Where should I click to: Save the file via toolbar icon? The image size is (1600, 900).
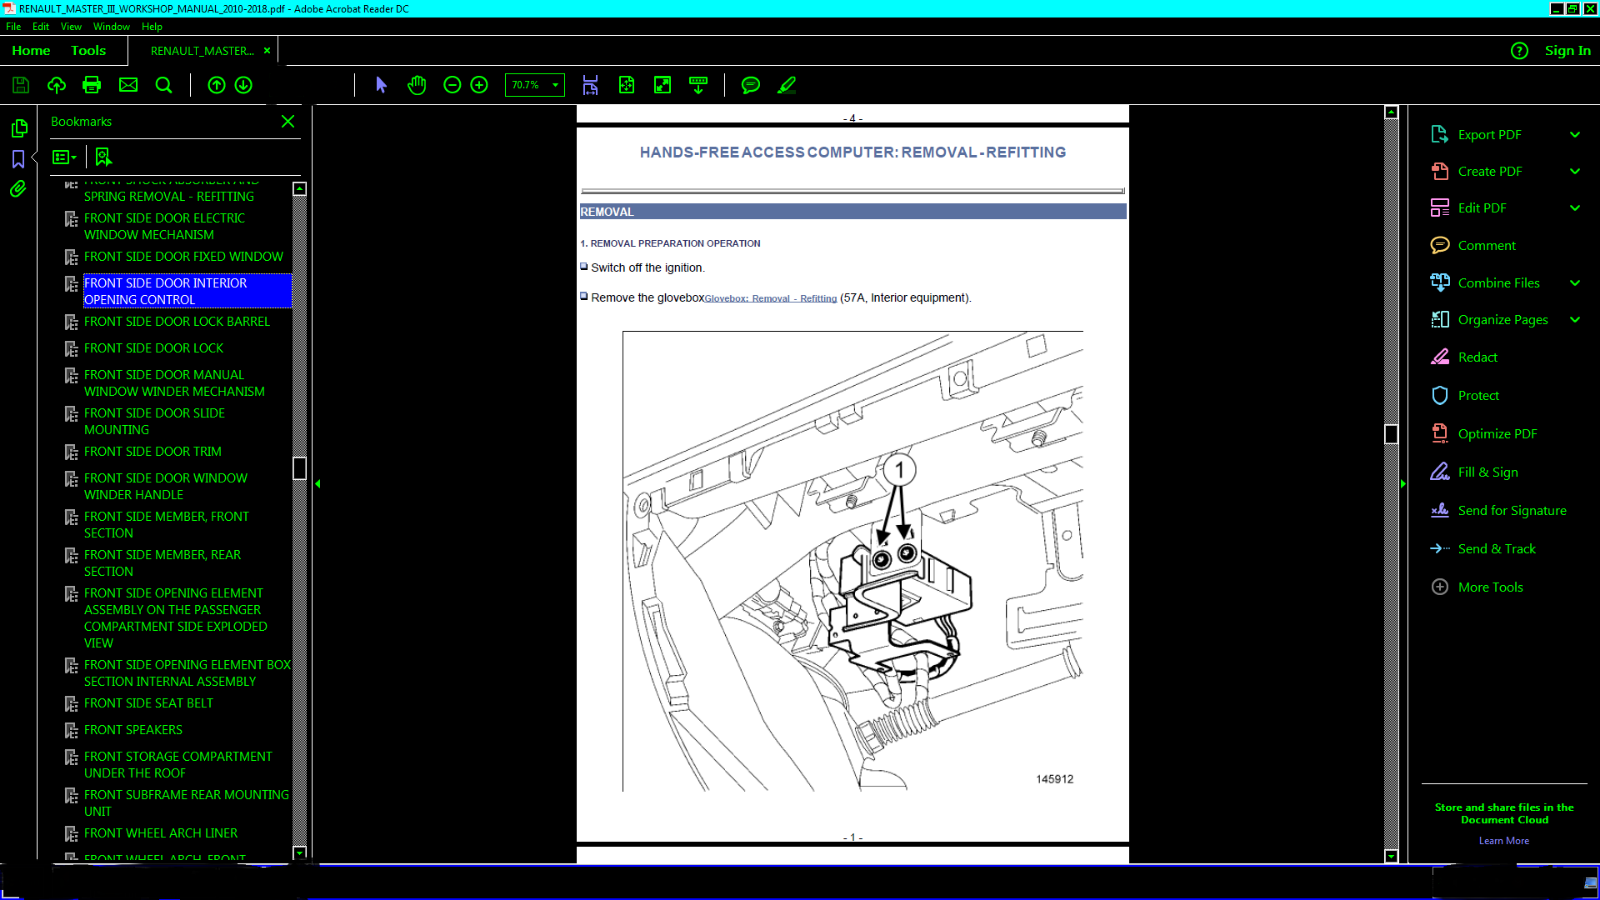click(x=20, y=85)
